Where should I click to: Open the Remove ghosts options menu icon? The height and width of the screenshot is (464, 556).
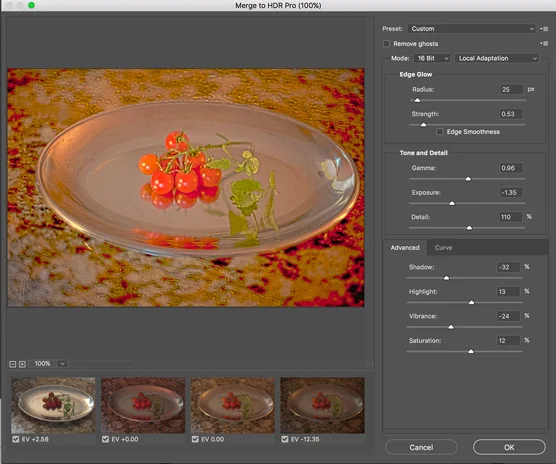(x=544, y=43)
